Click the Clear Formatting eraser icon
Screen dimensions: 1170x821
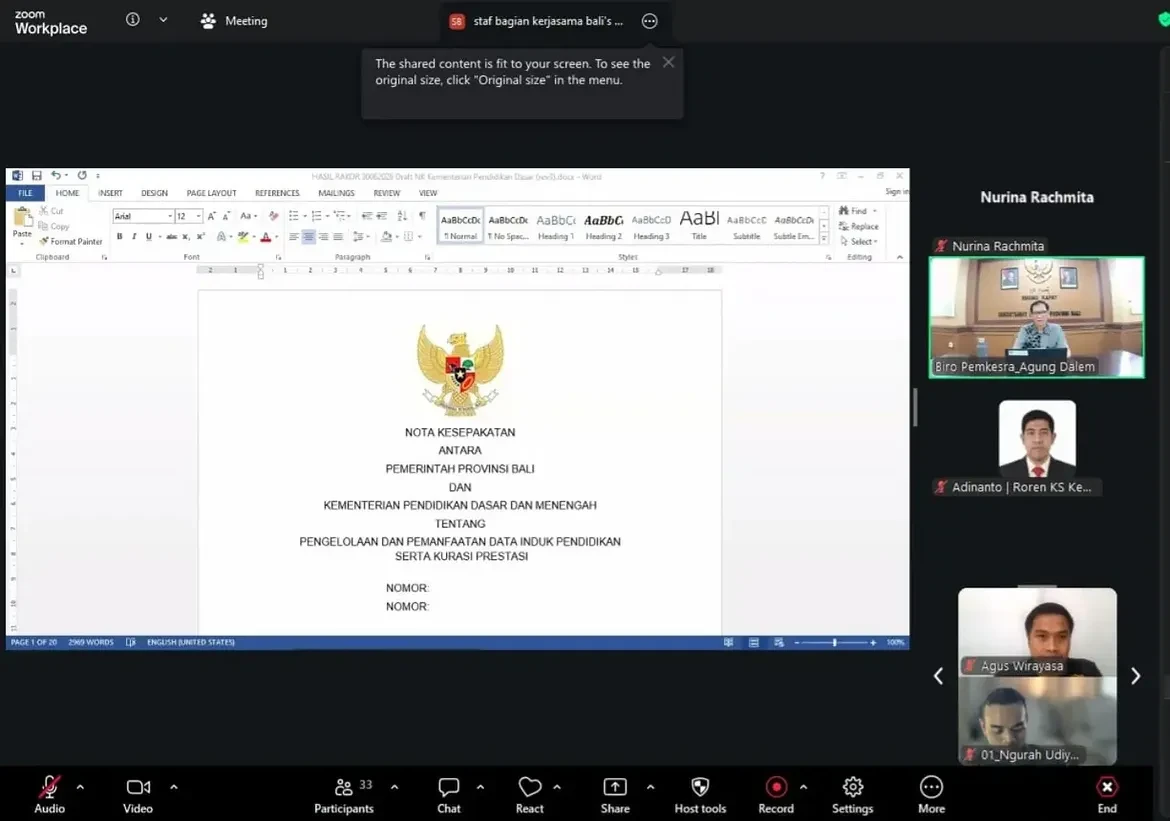[x=273, y=216]
